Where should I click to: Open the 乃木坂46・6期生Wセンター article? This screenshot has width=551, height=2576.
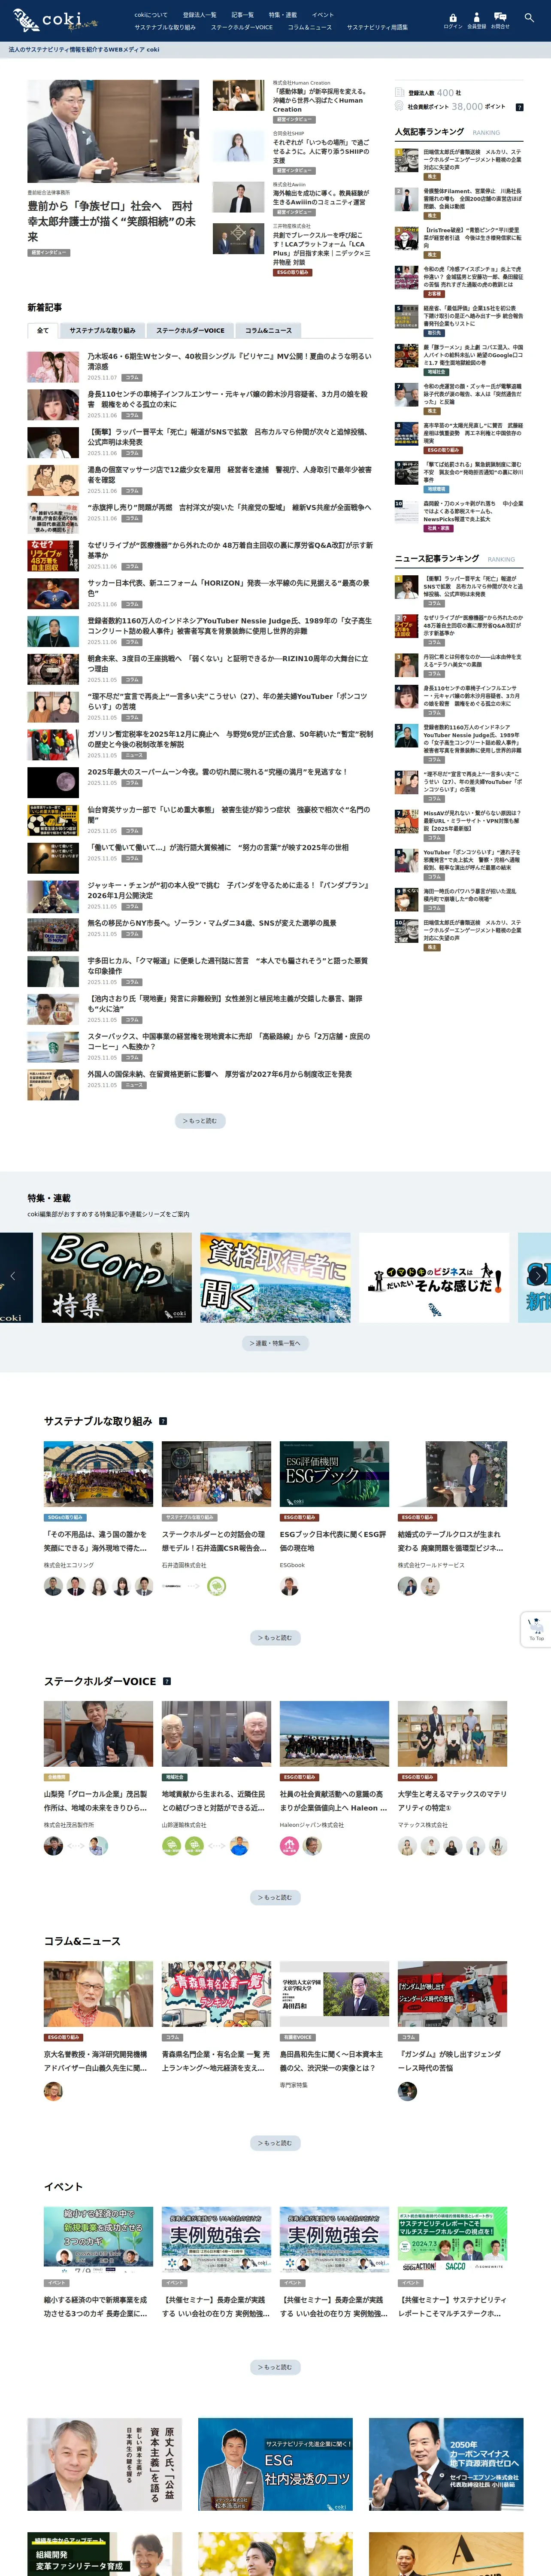coord(229,361)
